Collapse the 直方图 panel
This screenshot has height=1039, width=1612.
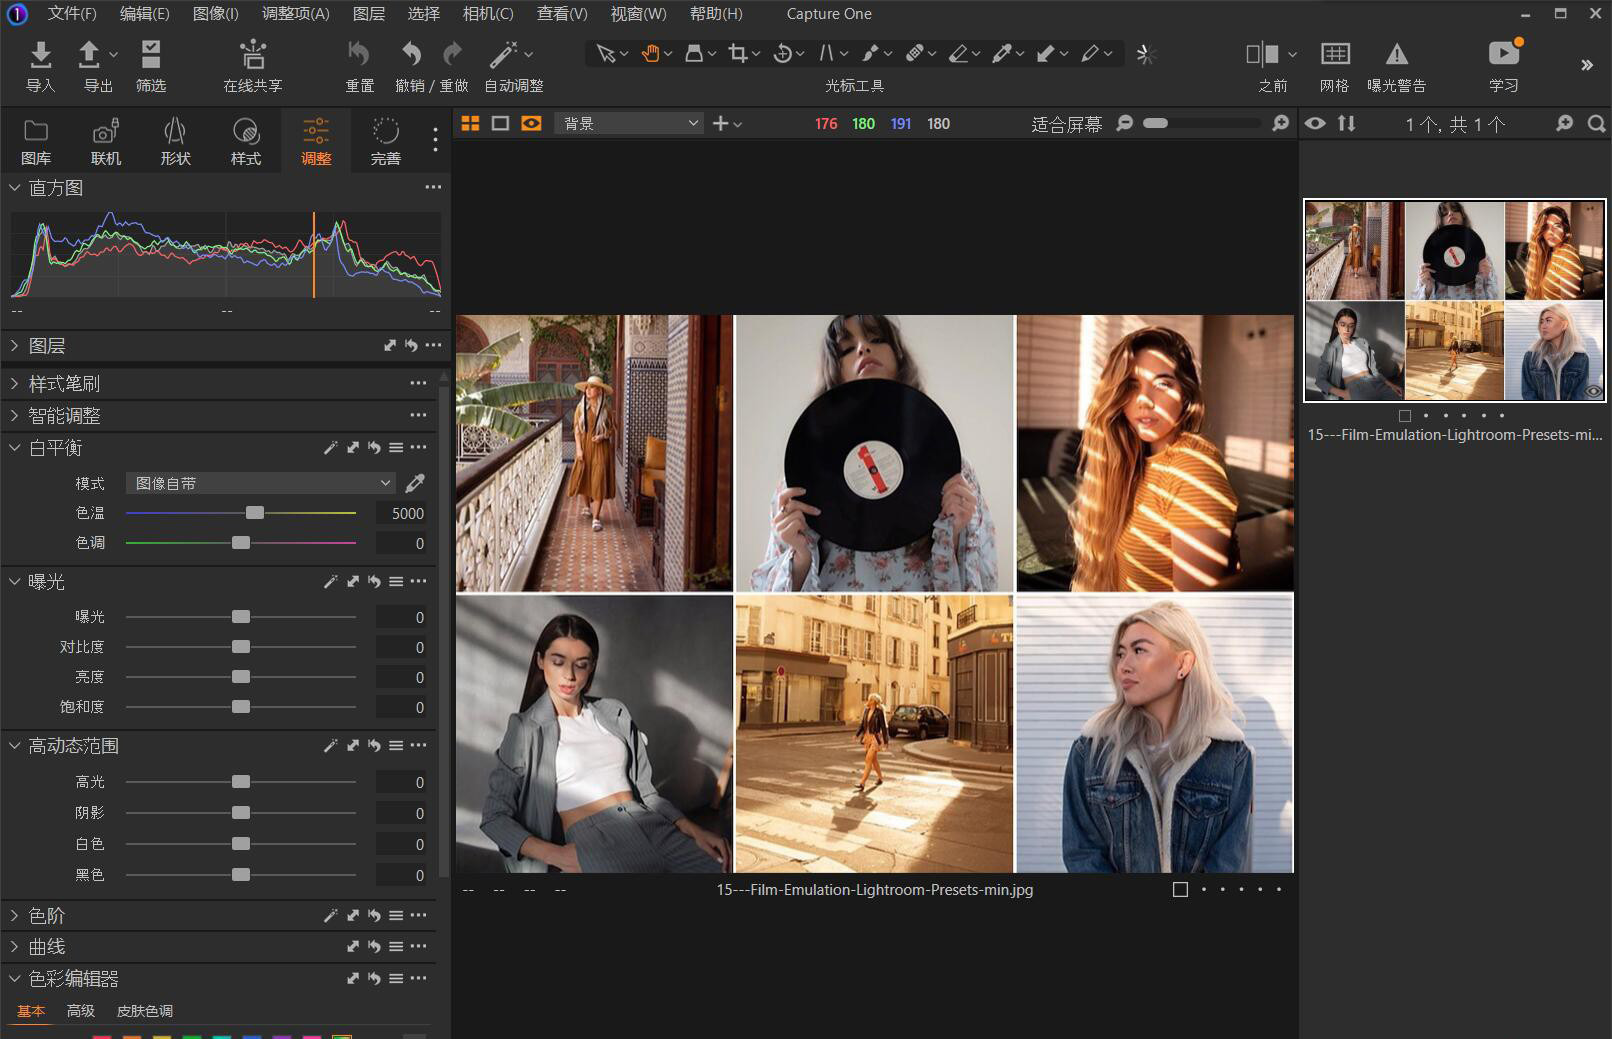pyautogui.click(x=14, y=187)
